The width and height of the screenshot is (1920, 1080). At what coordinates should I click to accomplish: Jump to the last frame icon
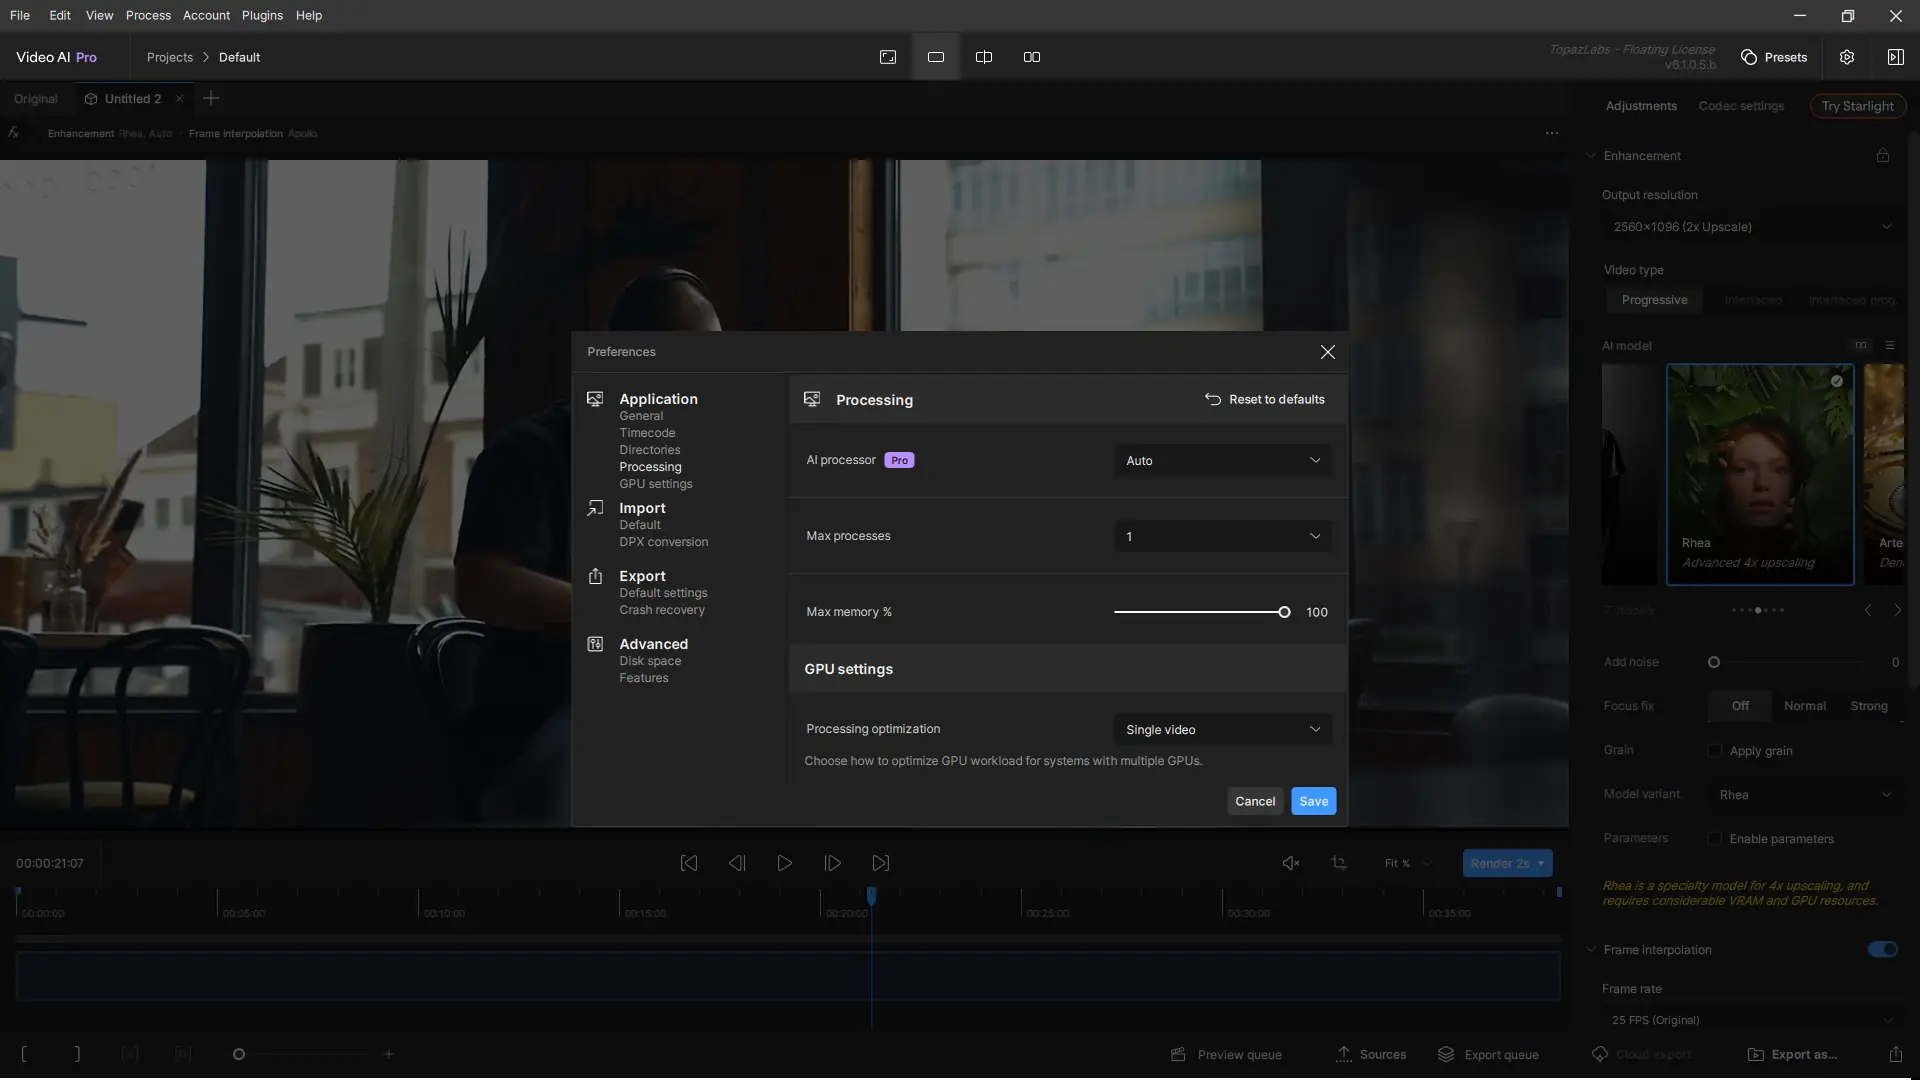click(x=880, y=863)
